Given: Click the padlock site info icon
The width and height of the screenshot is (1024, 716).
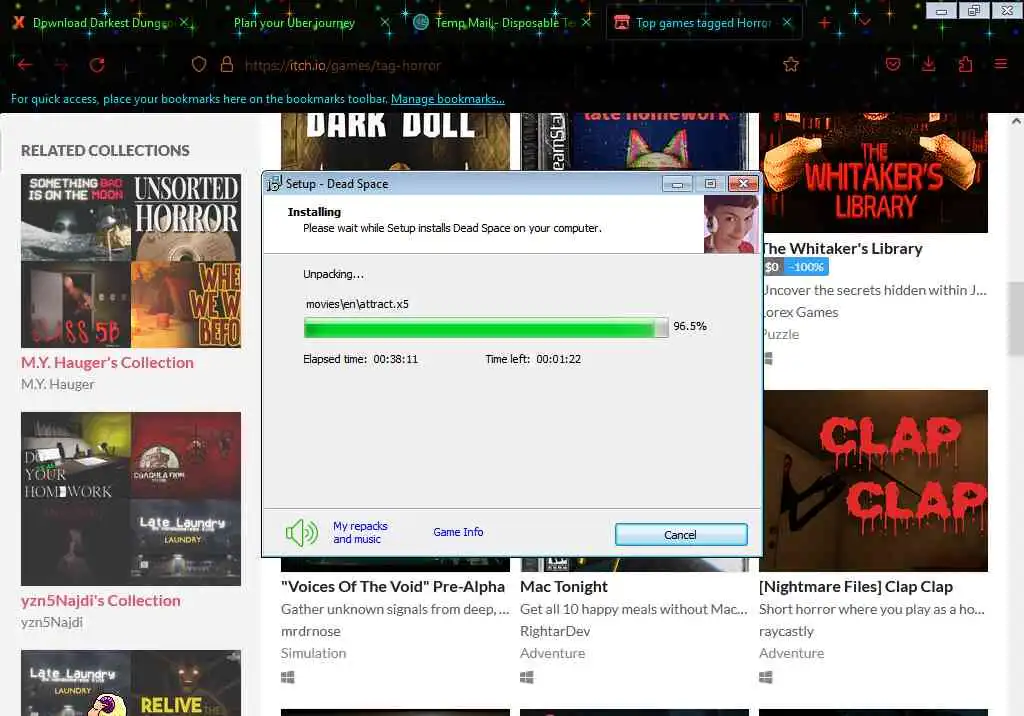Looking at the screenshot, I should tap(227, 64).
